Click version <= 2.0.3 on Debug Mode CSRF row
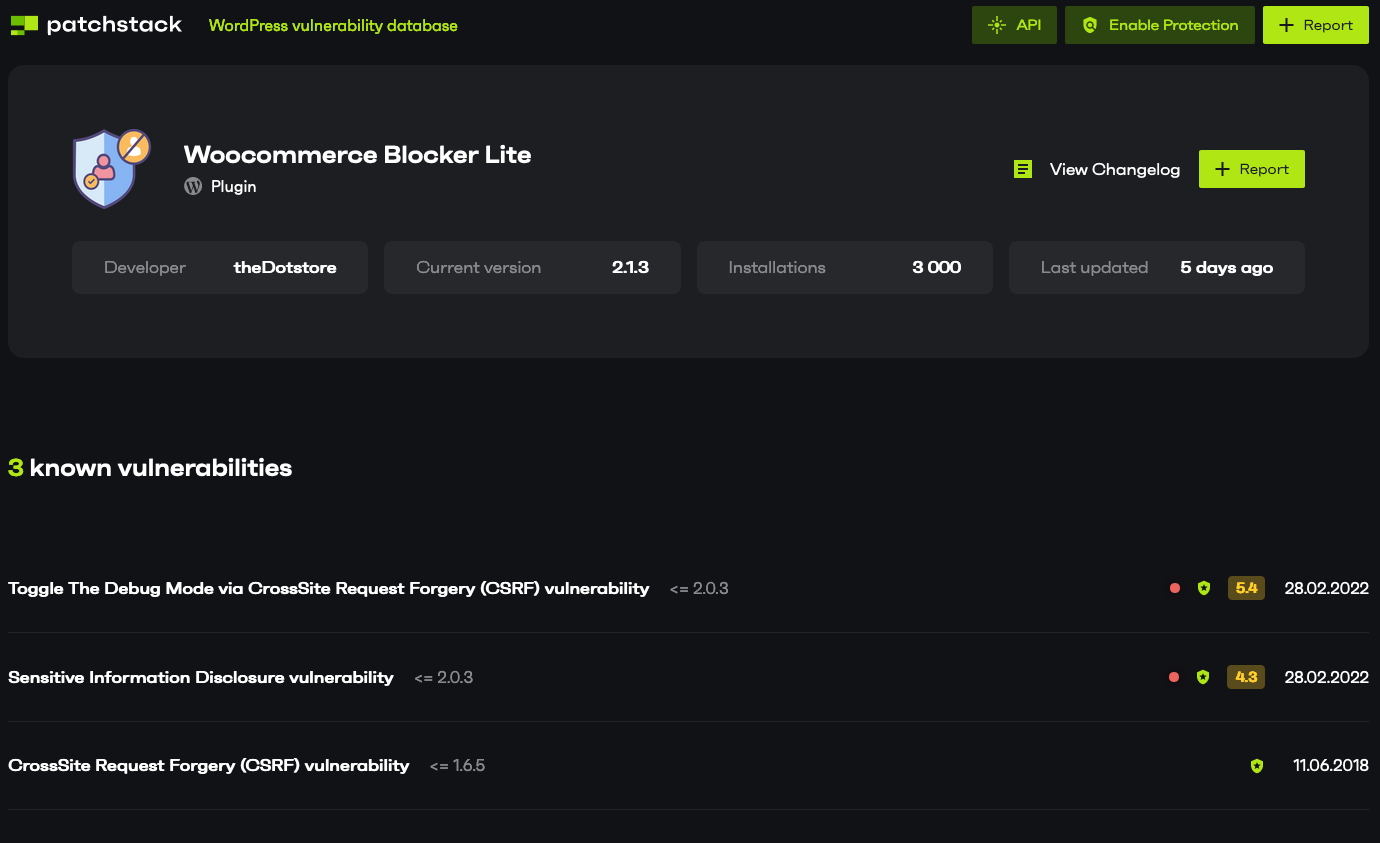This screenshot has height=843, width=1380. pos(699,588)
